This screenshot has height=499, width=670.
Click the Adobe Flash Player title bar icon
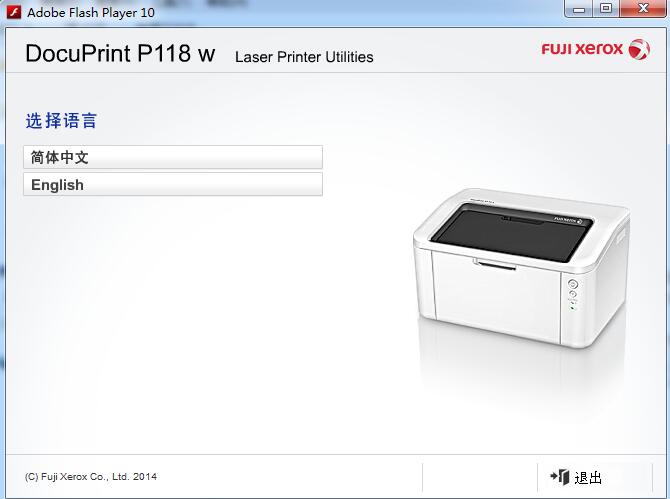pyautogui.click(x=14, y=12)
